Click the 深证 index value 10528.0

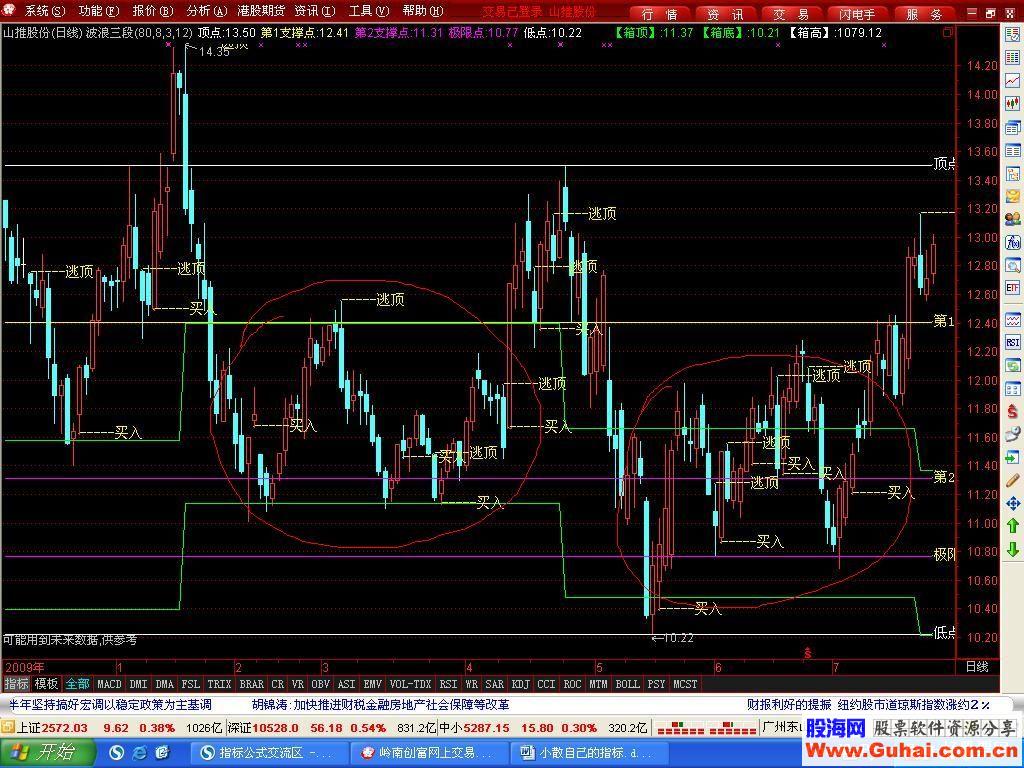point(275,728)
